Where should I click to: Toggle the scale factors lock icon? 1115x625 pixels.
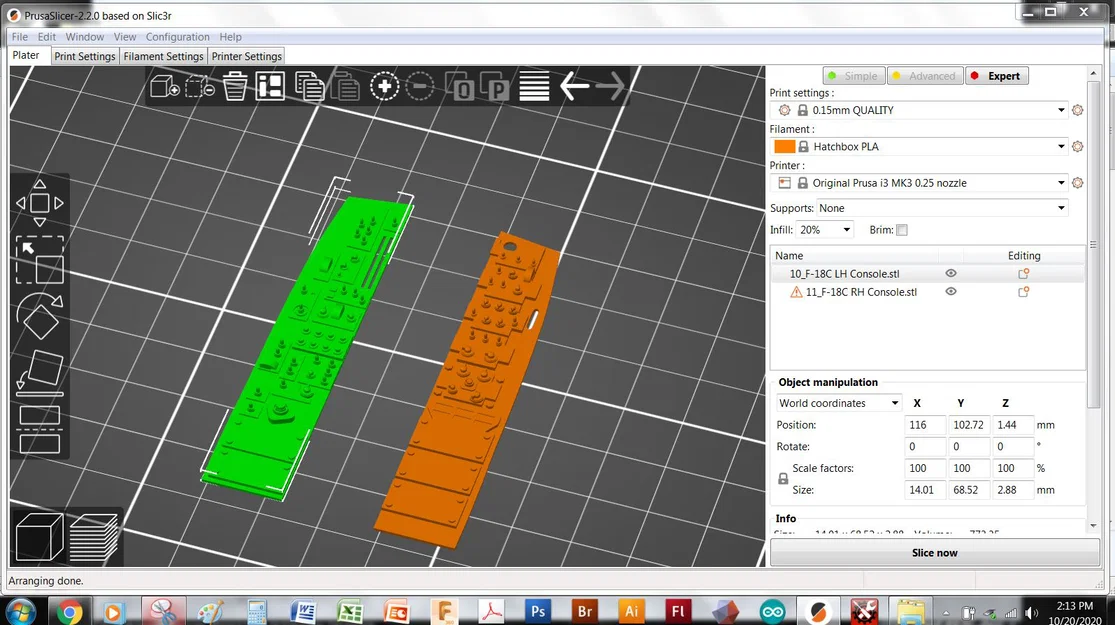[x=783, y=479]
